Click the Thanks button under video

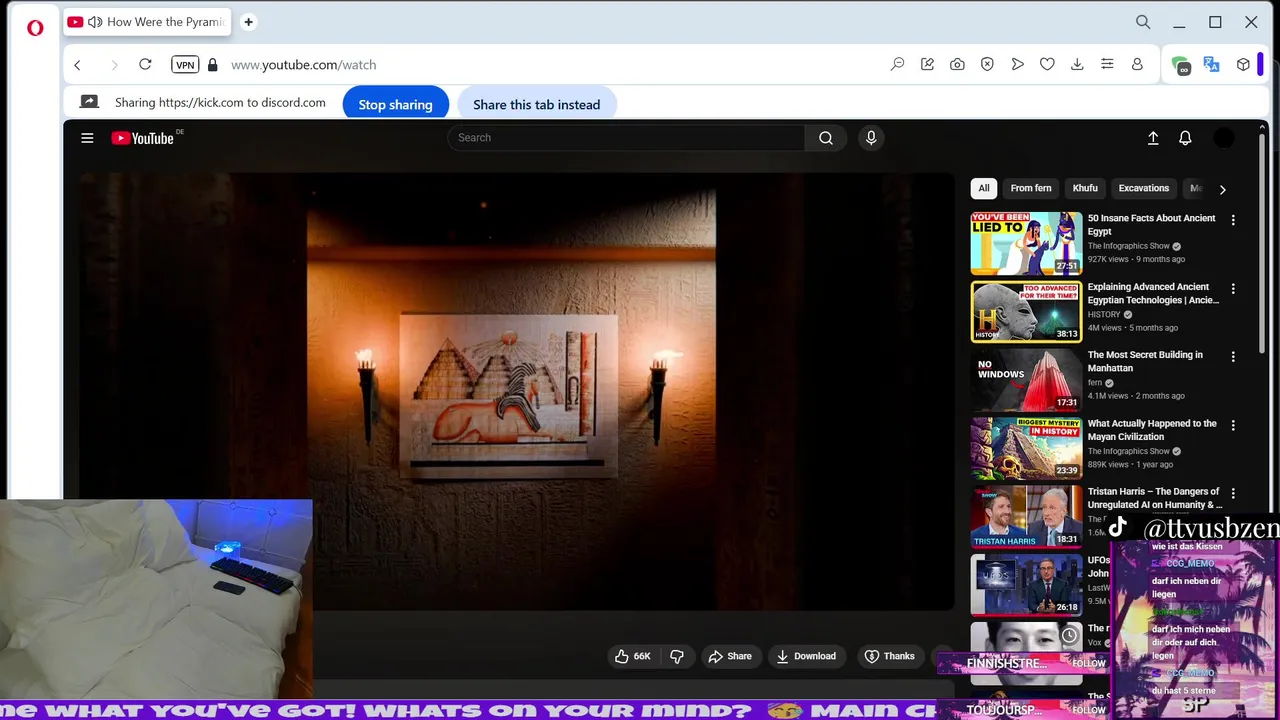(x=889, y=656)
